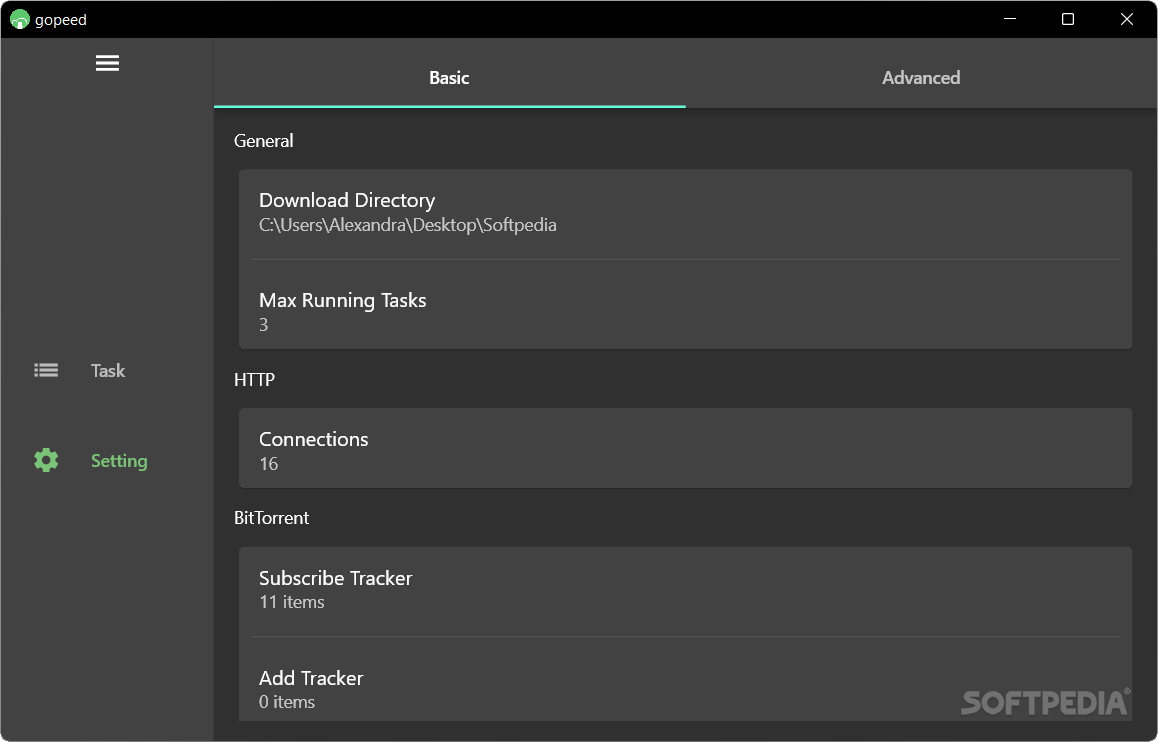
Task: Click the value 3 under Max Running Tasks
Action: pos(264,325)
